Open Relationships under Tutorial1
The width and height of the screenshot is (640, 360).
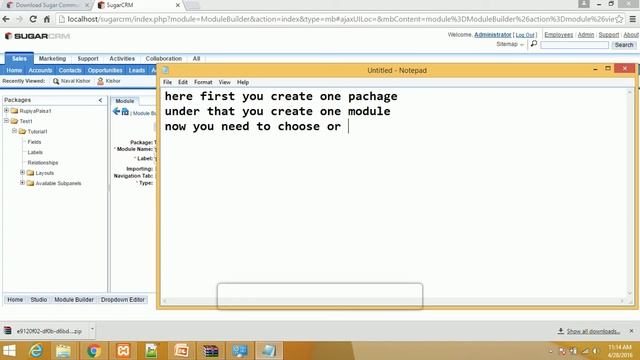tap(43, 162)
